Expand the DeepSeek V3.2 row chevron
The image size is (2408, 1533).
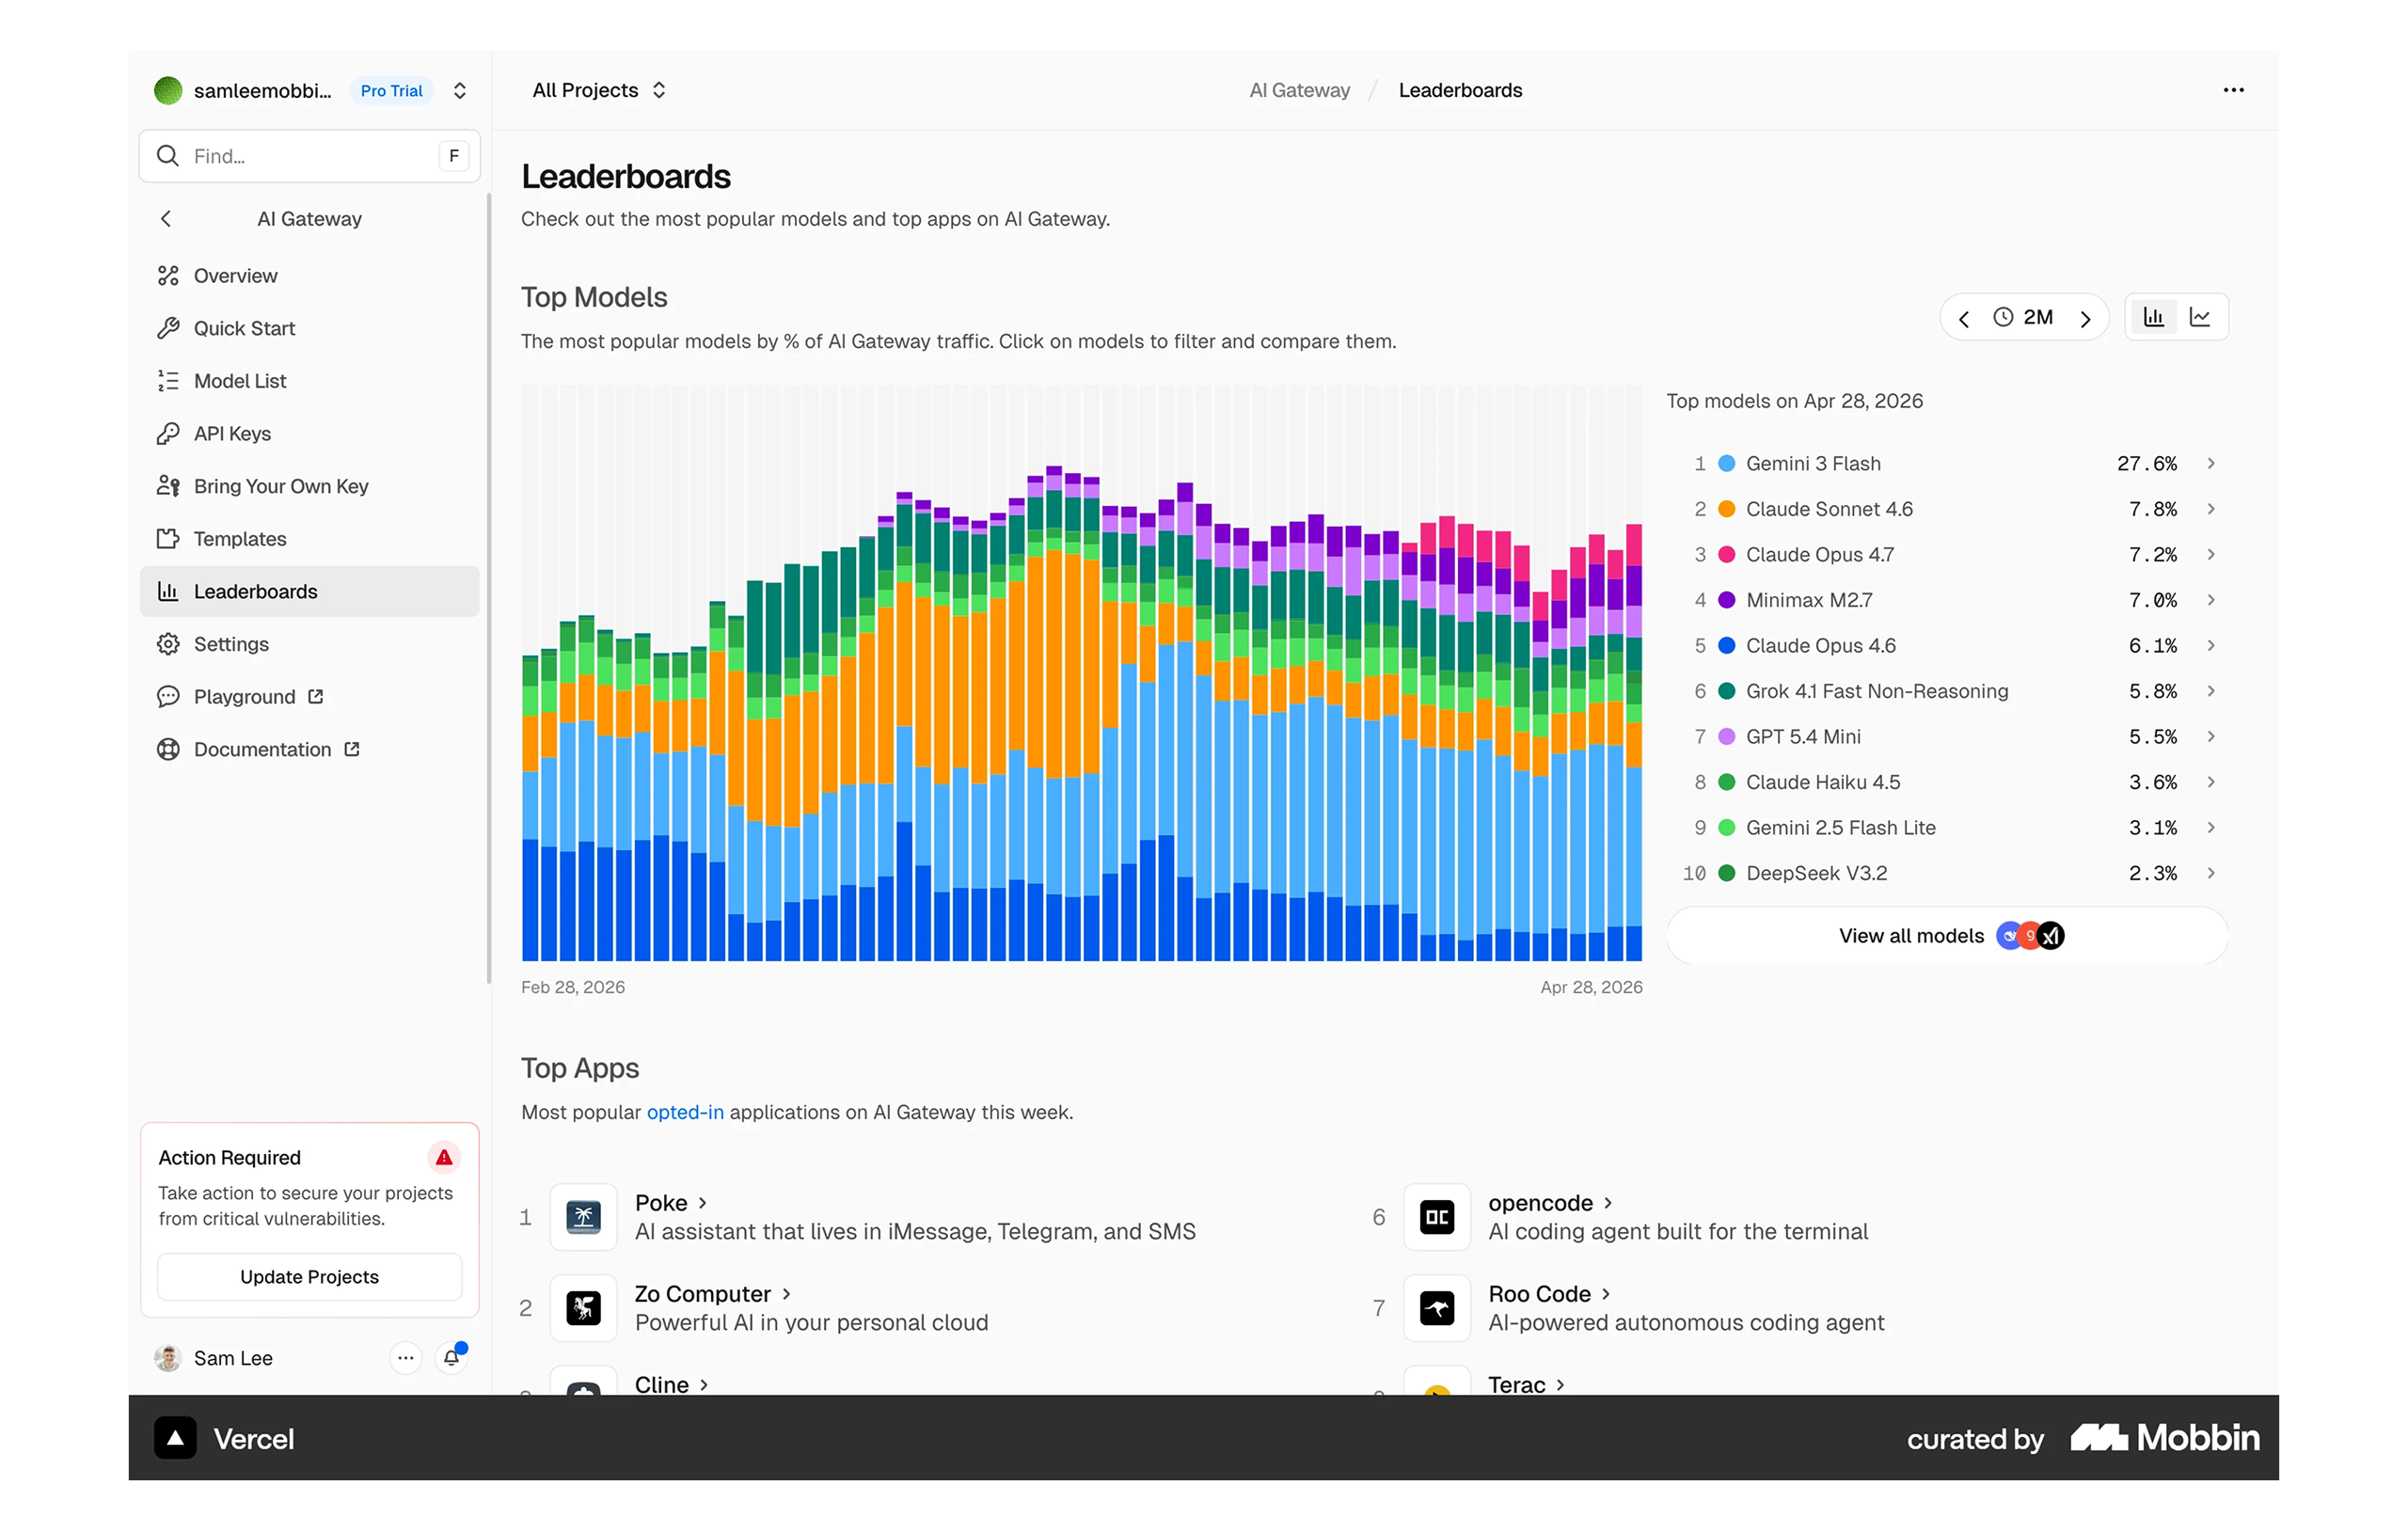click(2211, 873)
